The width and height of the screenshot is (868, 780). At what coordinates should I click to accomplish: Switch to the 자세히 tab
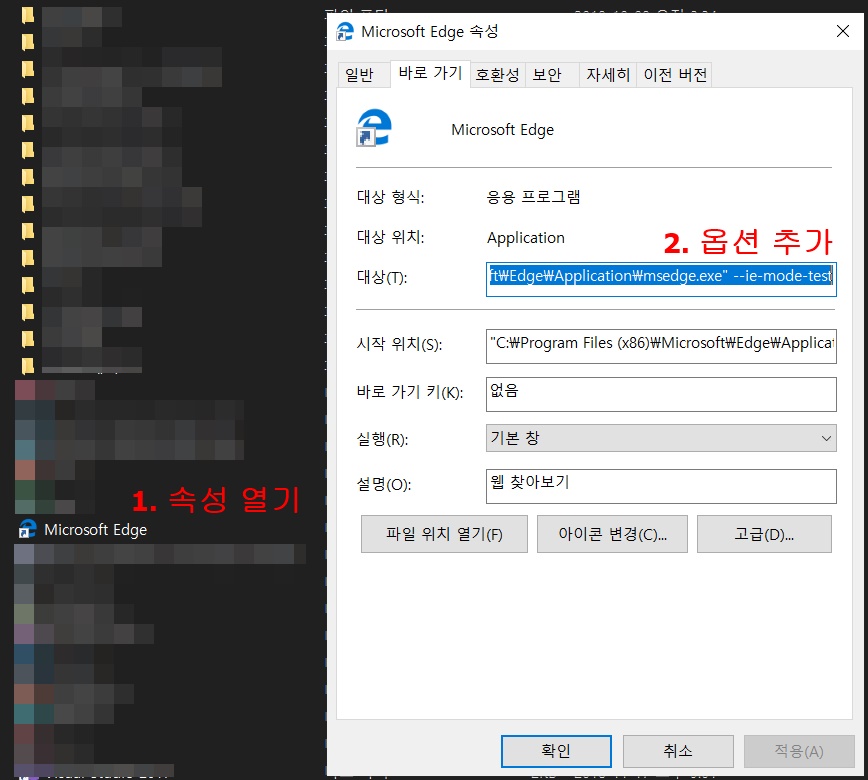tap(608, 75)
